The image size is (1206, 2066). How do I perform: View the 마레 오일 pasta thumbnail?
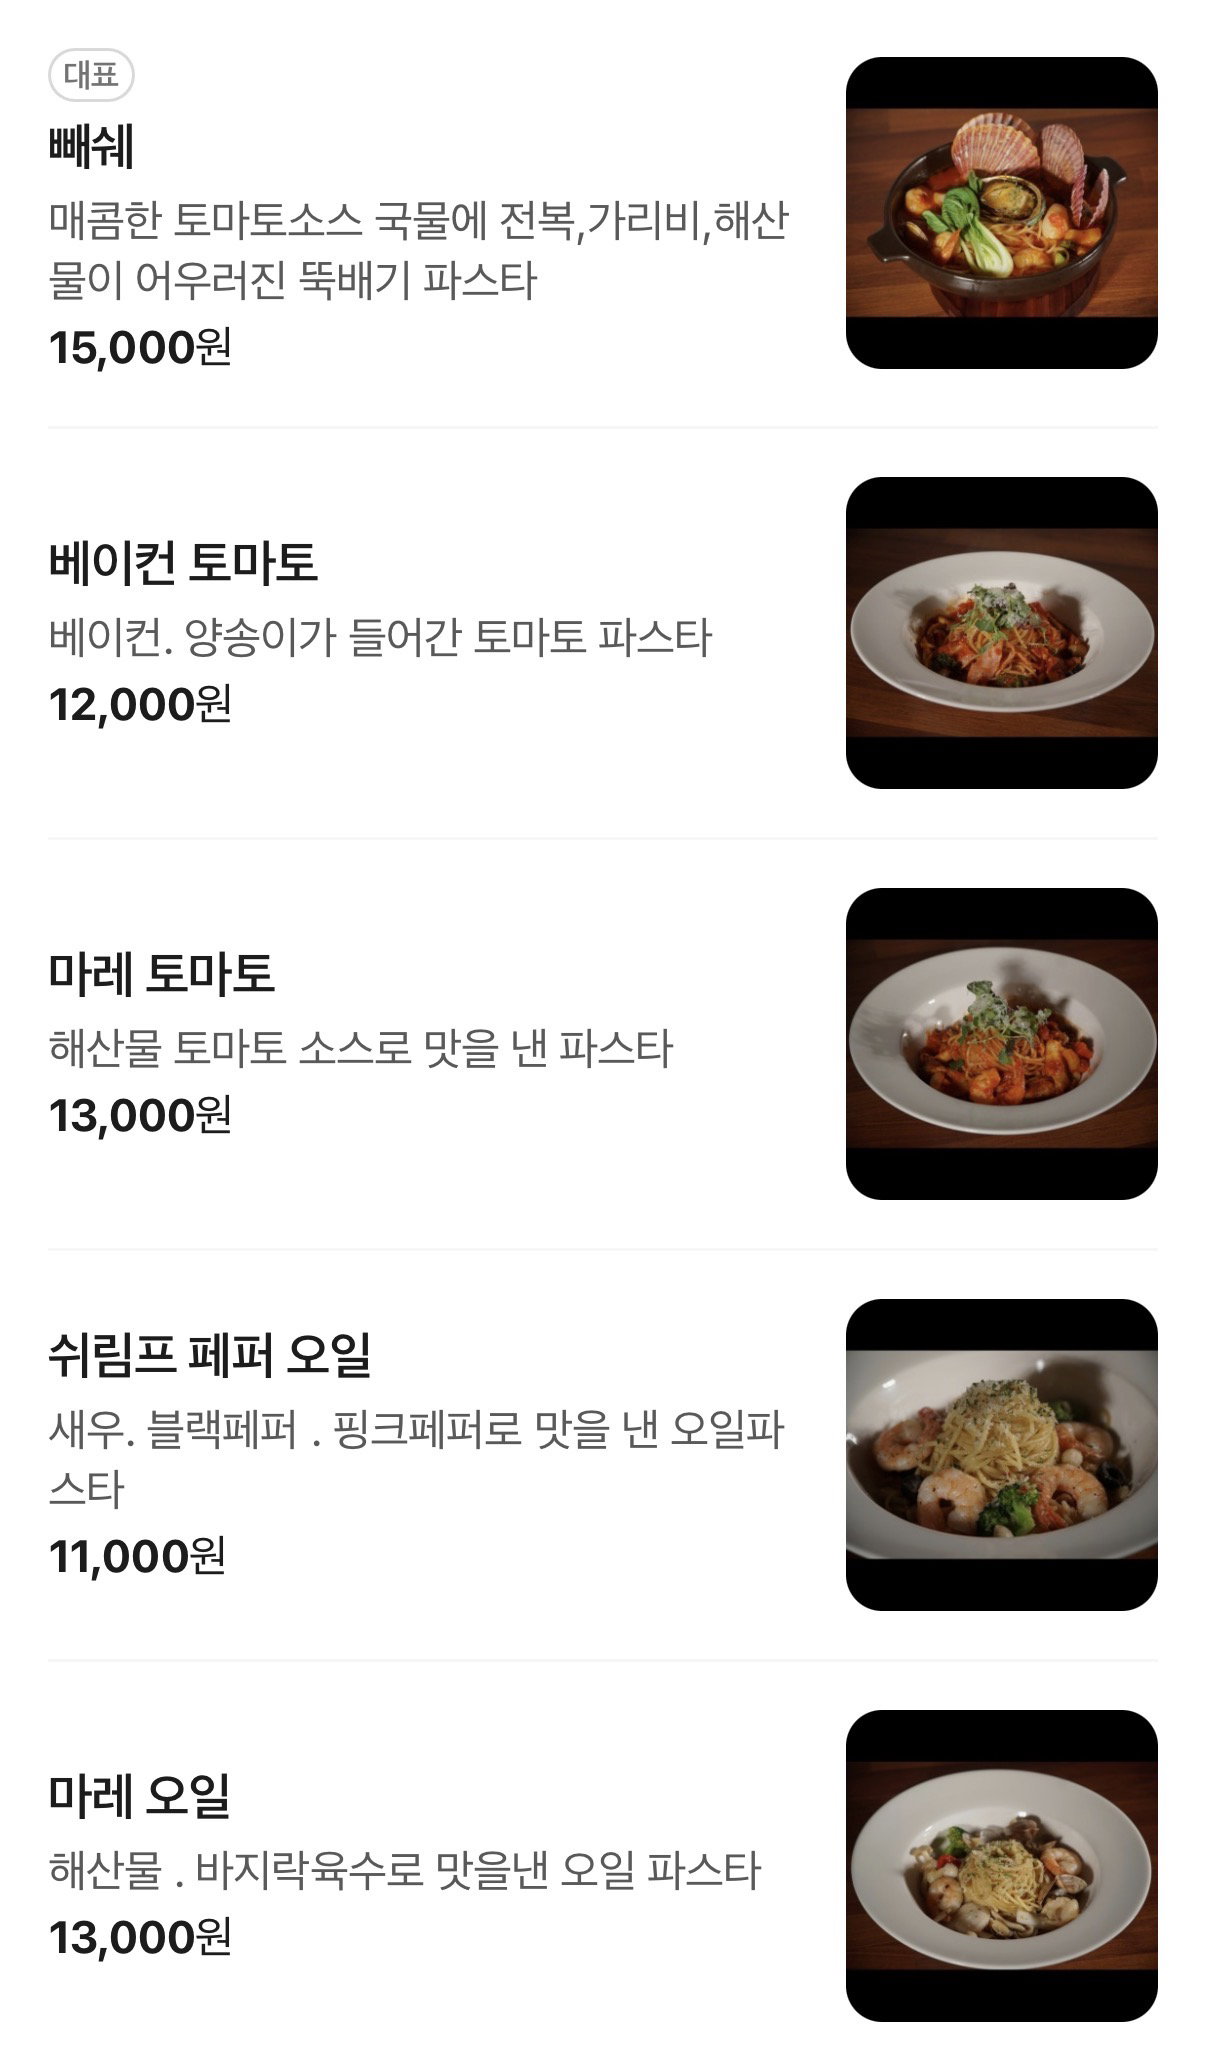pos(1001,1866)
